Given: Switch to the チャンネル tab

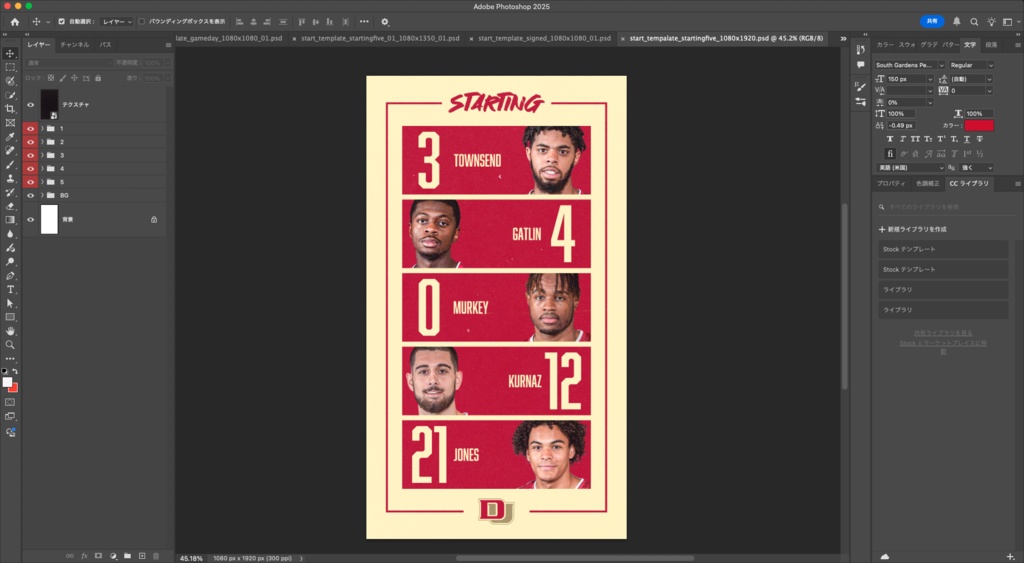Looking at the screenshot, I should (x=74, y=44).
